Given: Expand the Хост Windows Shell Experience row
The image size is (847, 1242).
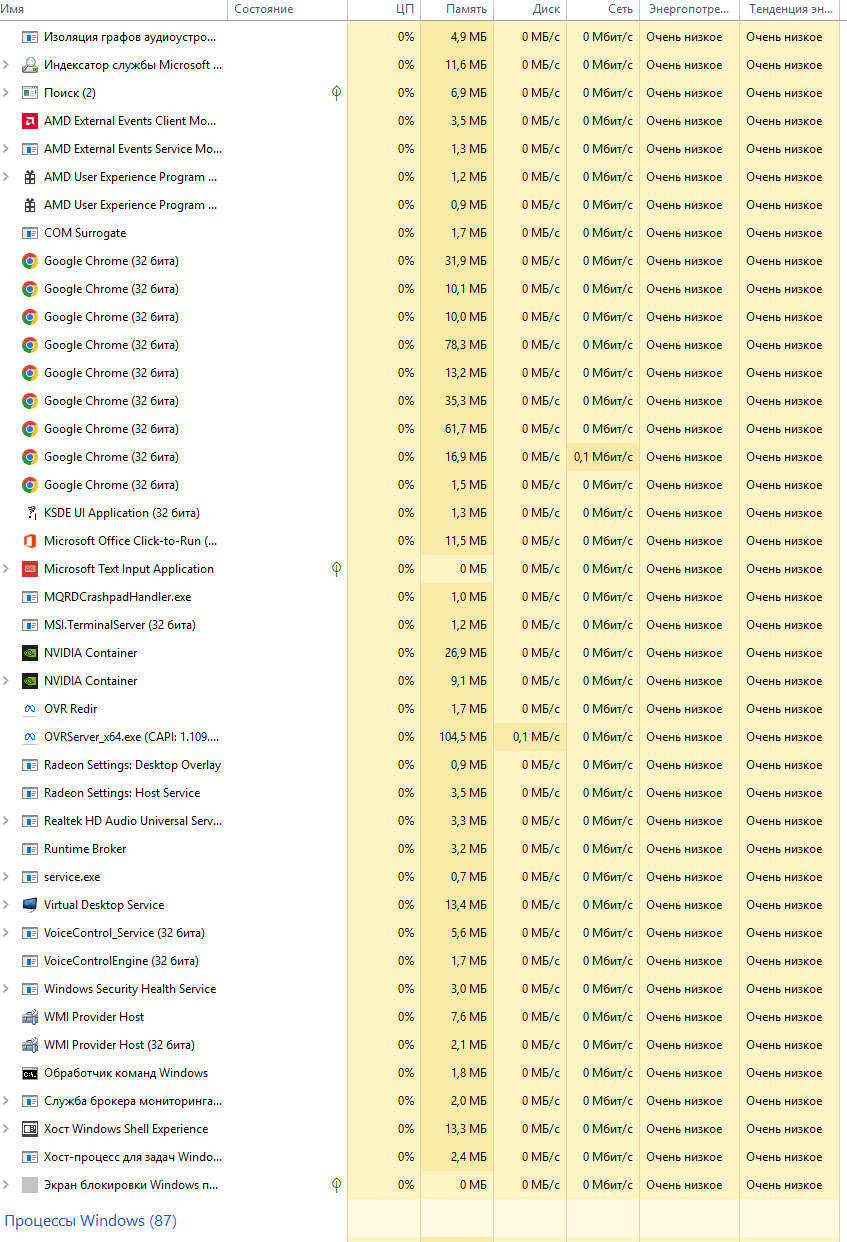Looking at the screenshot, I should (7, 1129).
